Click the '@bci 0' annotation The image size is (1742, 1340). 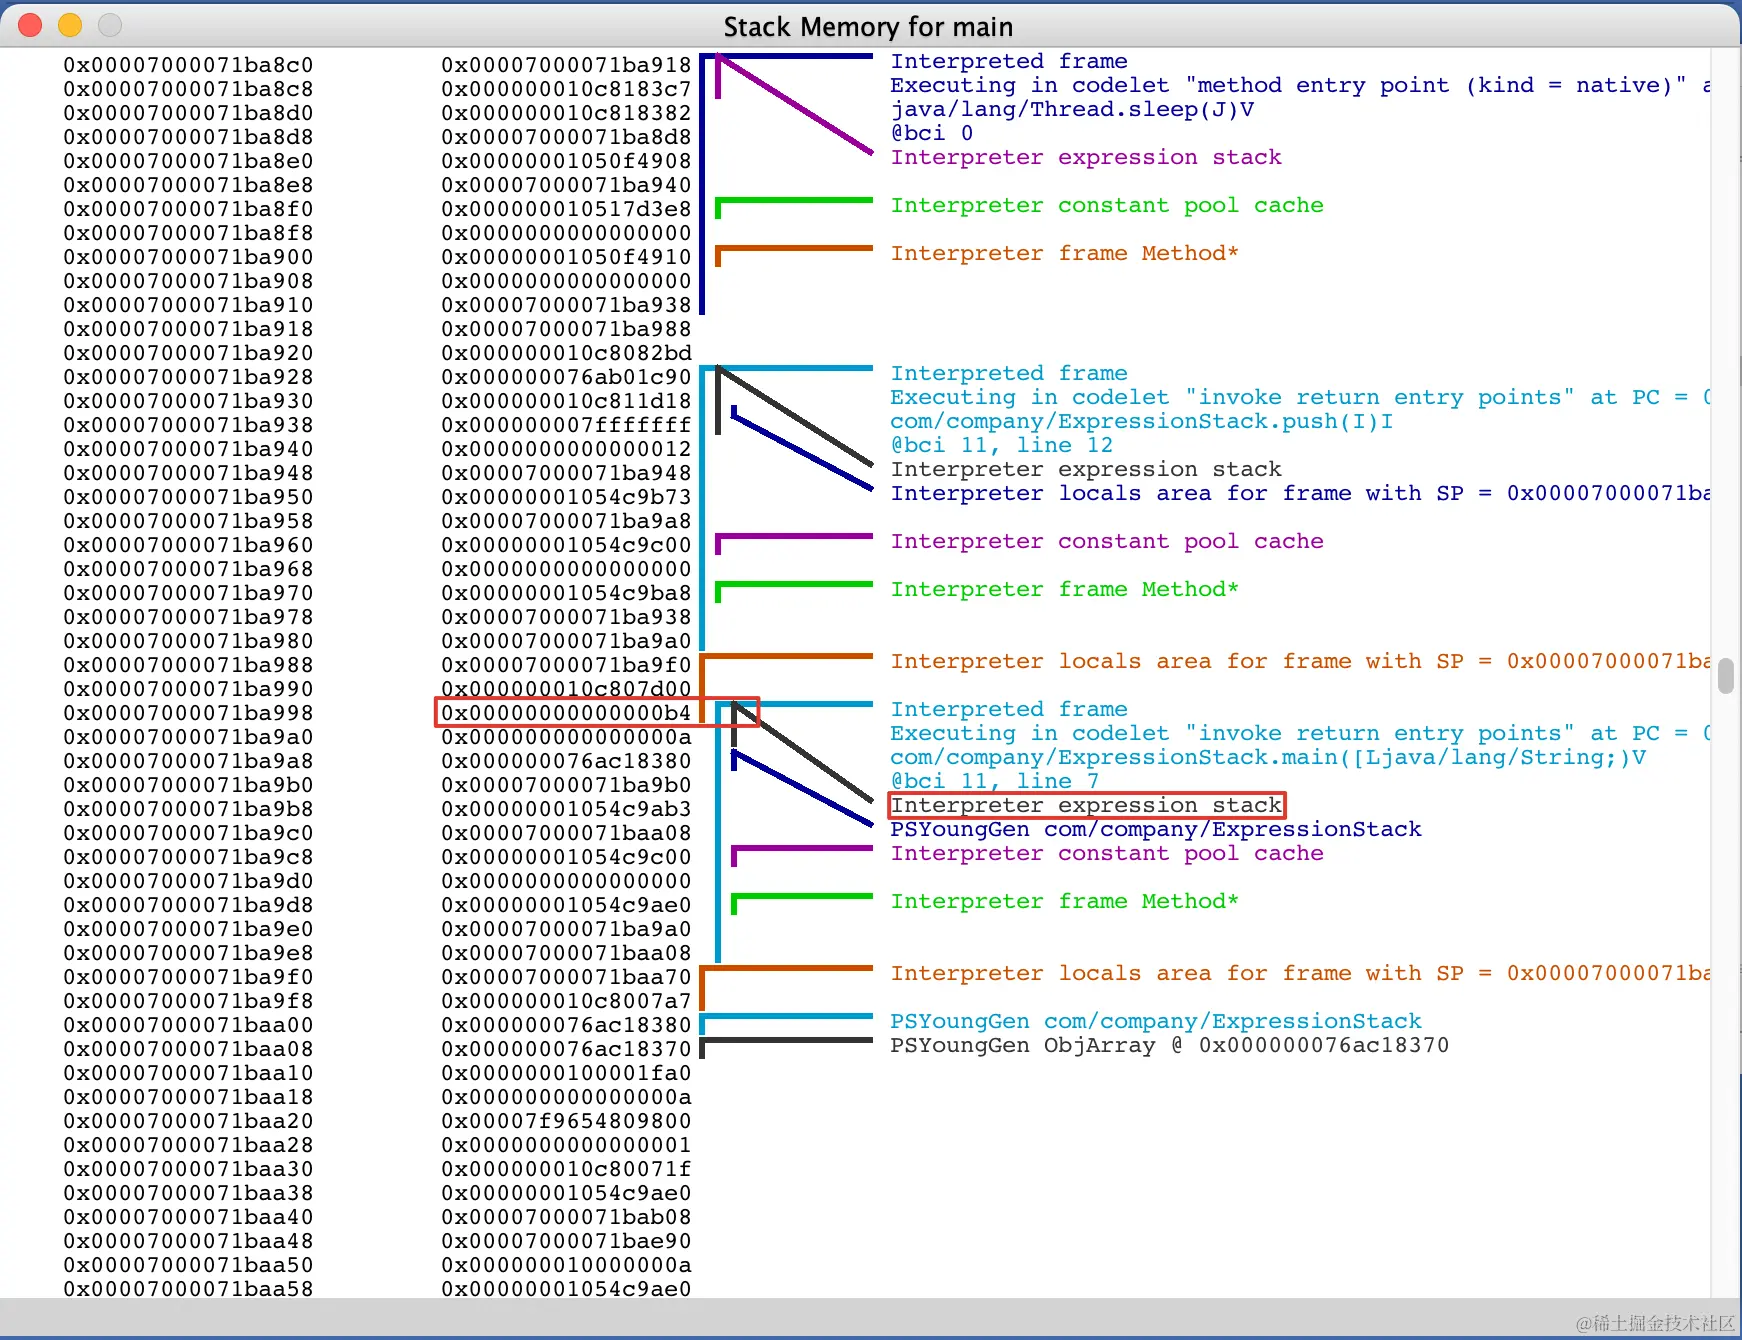coord(932,133)
